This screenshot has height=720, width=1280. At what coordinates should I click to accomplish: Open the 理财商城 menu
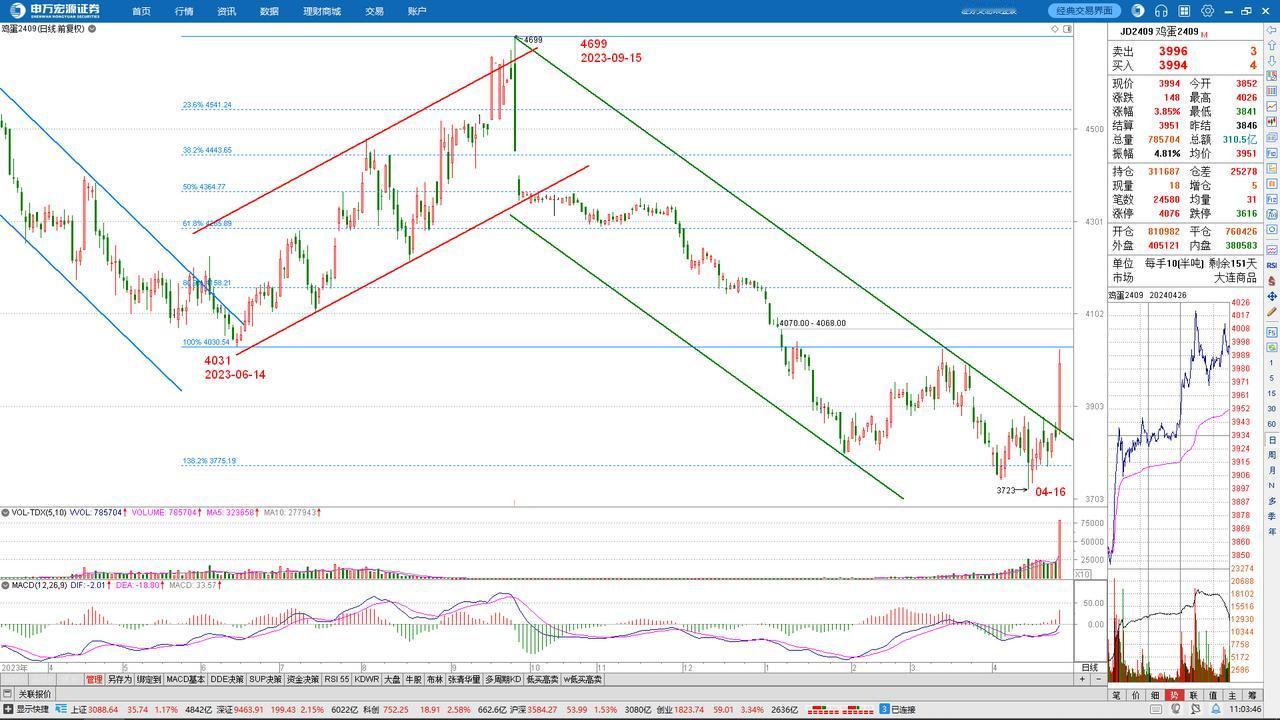click(x=322, y=11)
